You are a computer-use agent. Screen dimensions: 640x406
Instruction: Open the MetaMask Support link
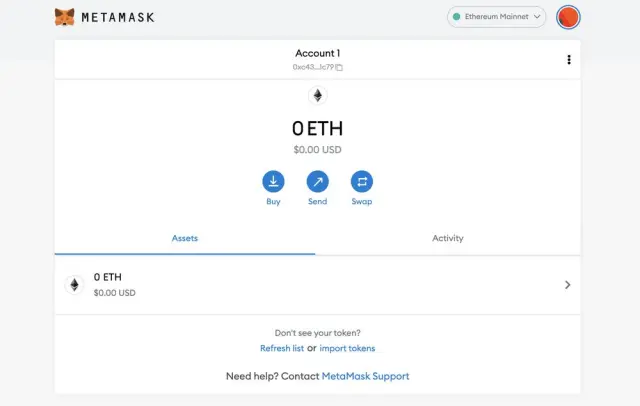click(365, 376)
